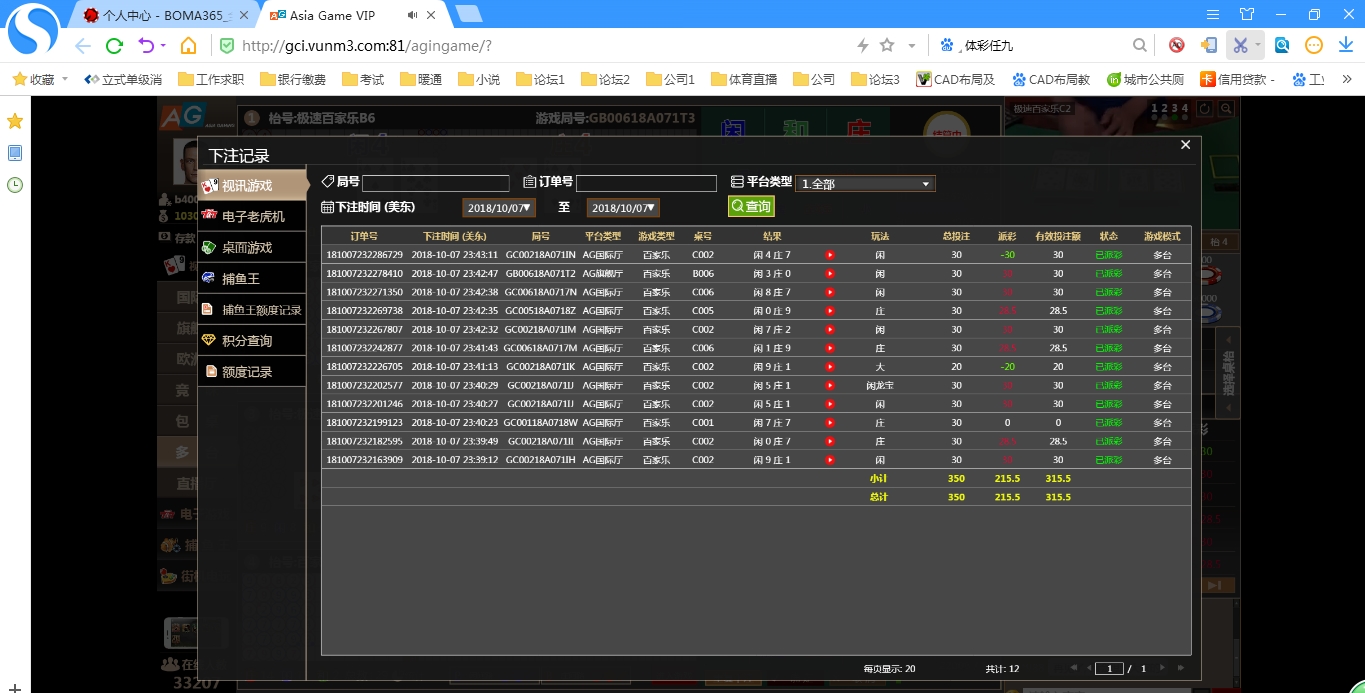Go to the next results page
1365x693 pixels.
click(x=1164, y=668)
